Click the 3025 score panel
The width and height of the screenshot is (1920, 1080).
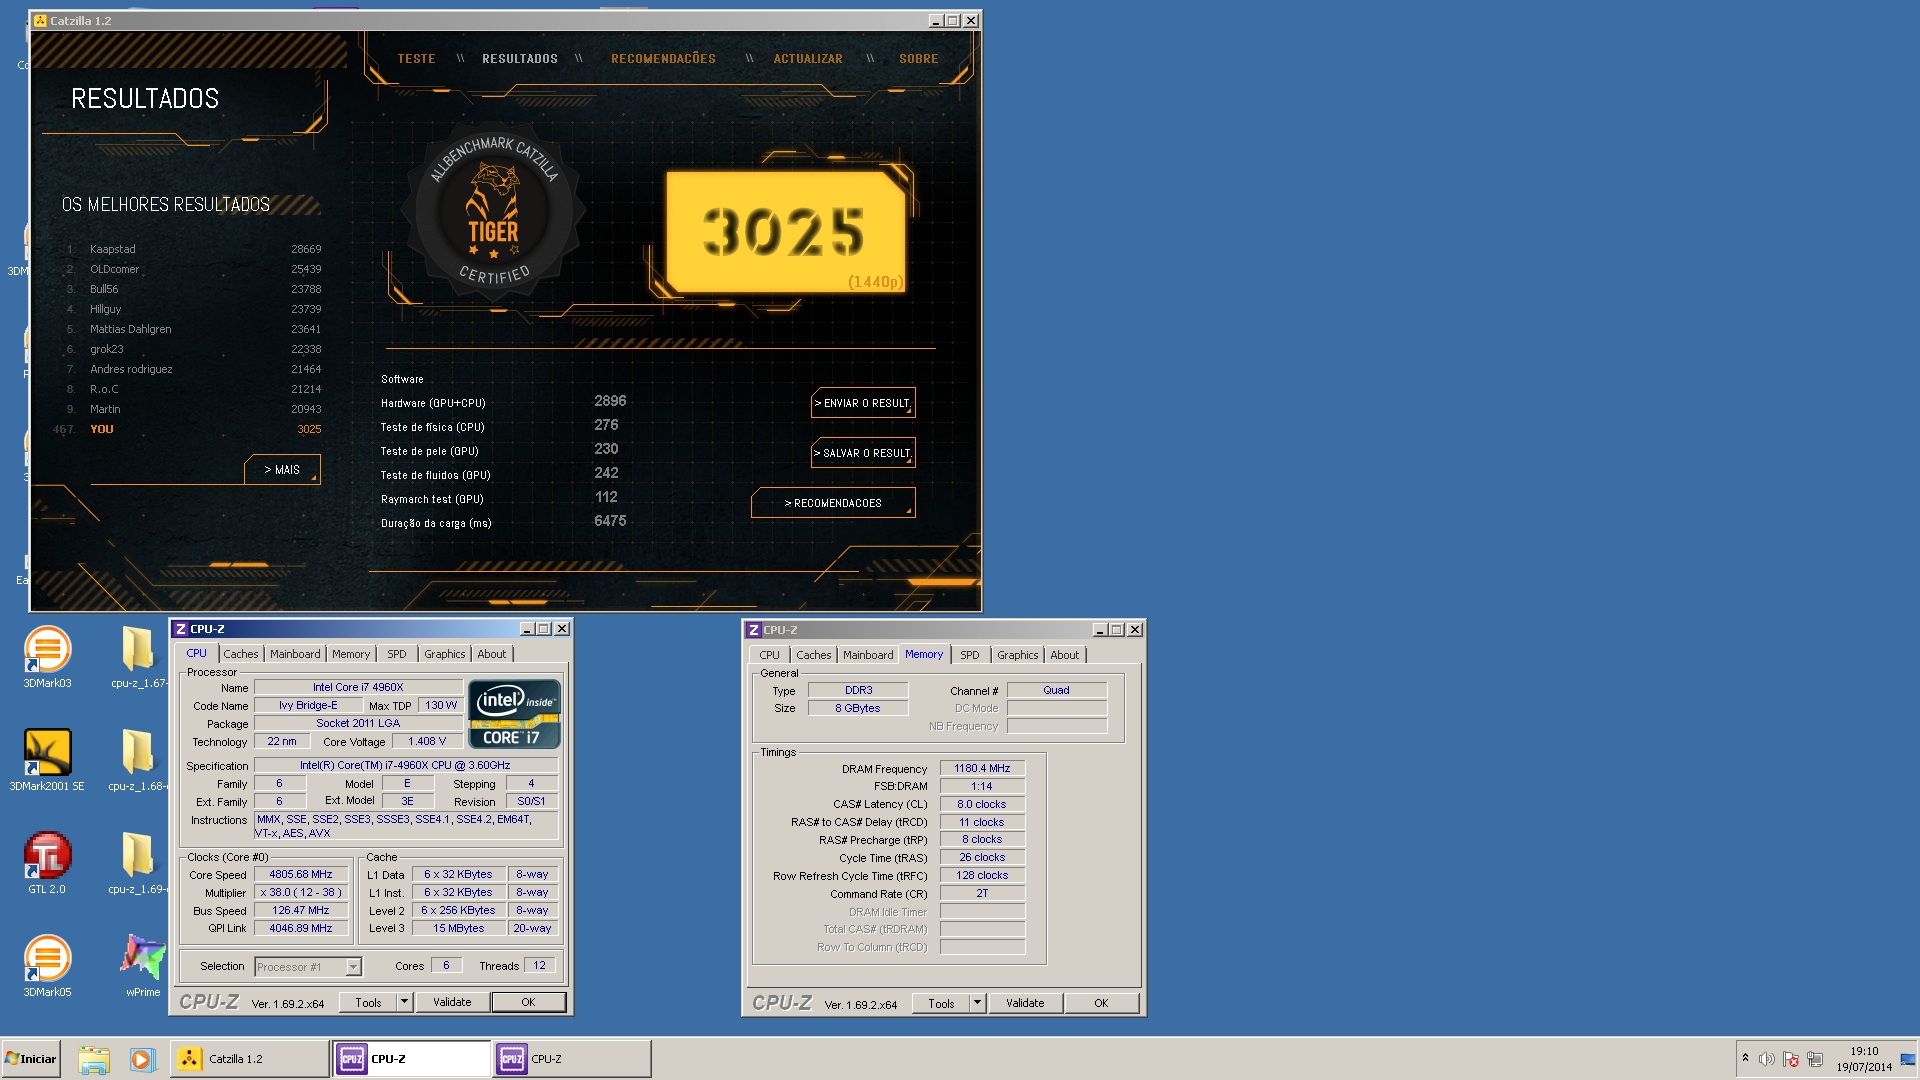[x=786, y=232]
